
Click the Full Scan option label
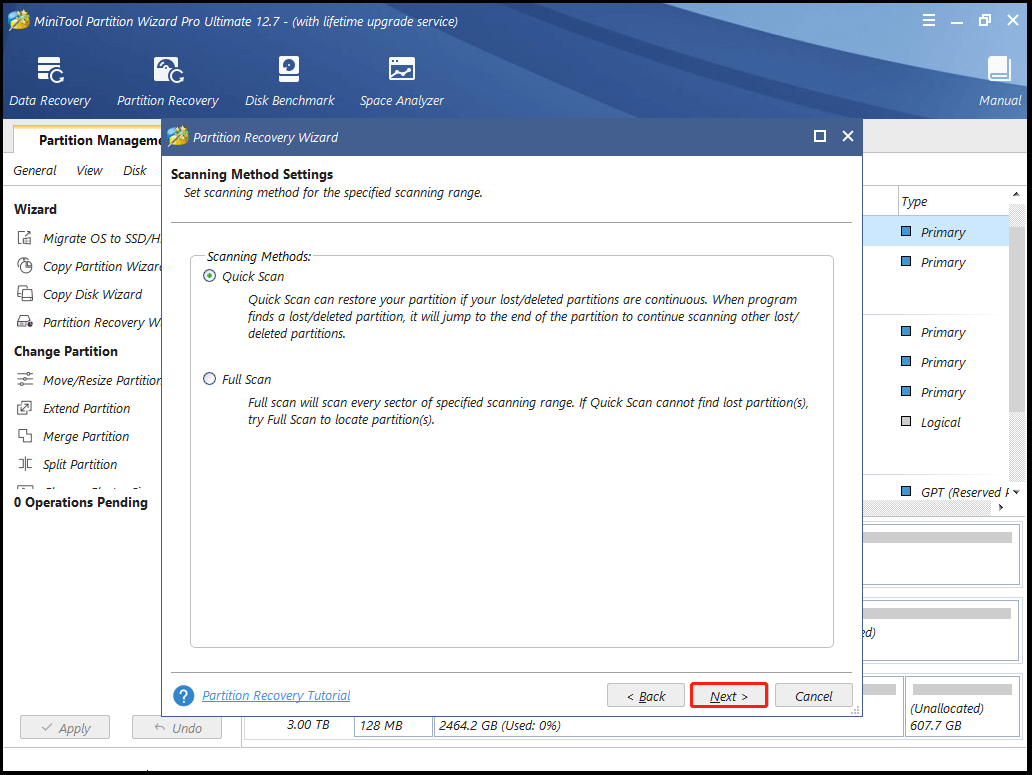[247, 379]
